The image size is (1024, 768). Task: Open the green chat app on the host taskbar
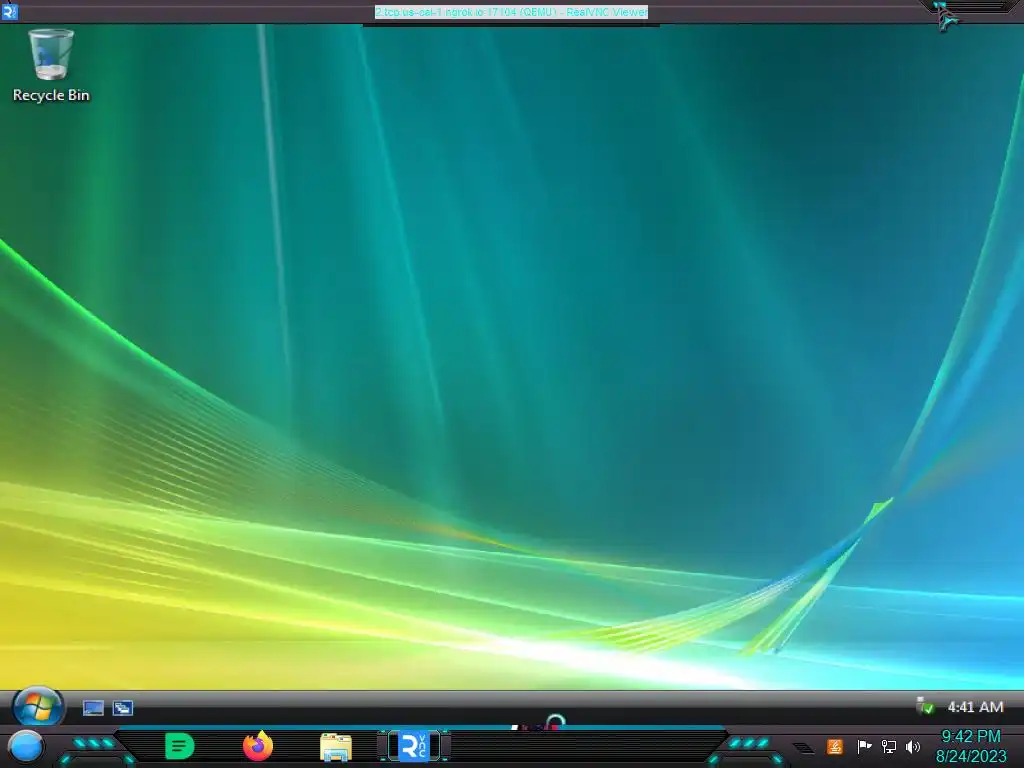180,746
